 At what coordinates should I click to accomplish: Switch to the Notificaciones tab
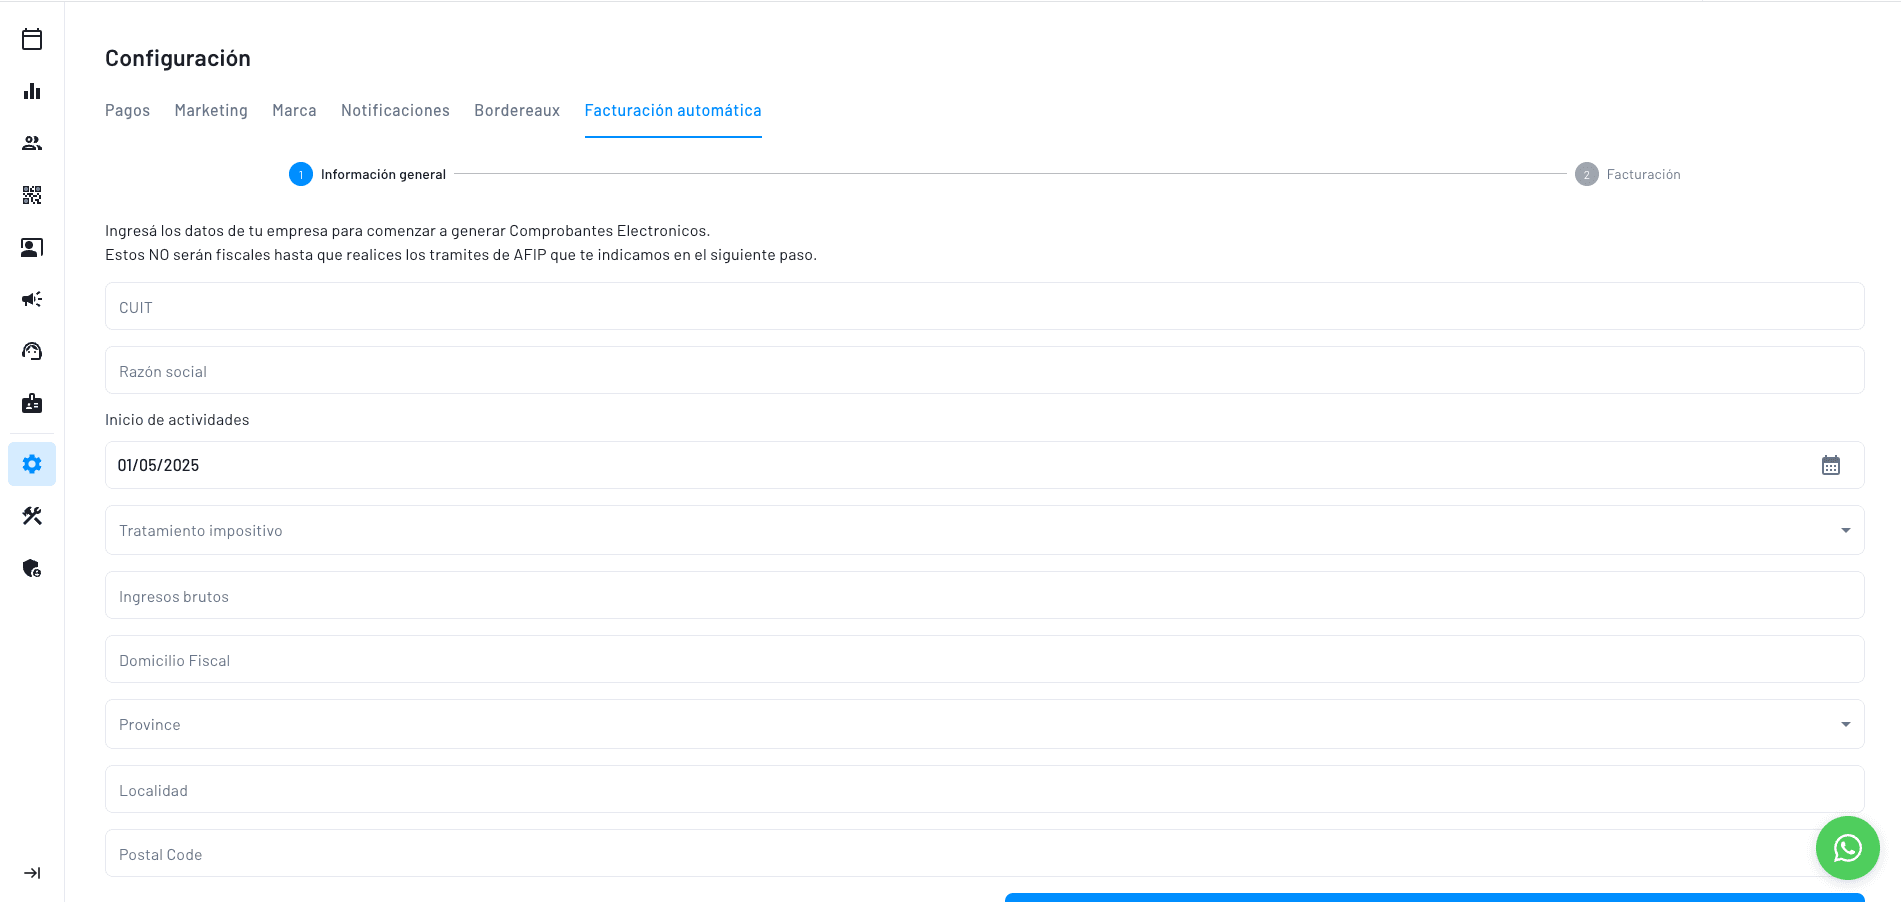point(395,110)
